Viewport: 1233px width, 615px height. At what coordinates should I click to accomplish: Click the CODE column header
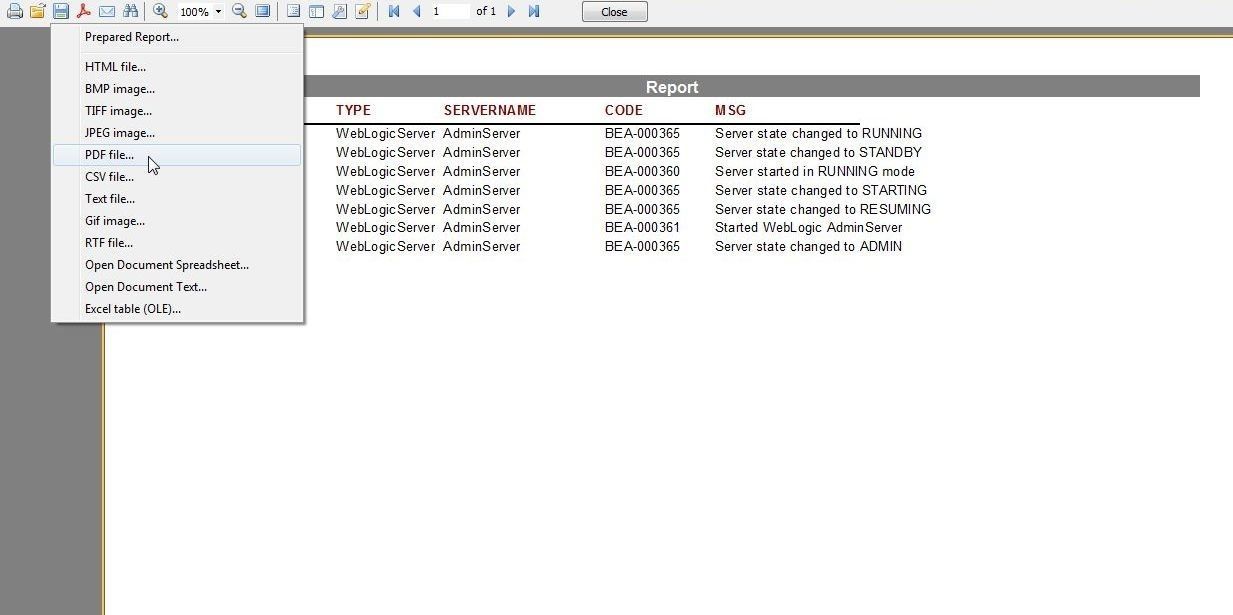coord(624,110)
